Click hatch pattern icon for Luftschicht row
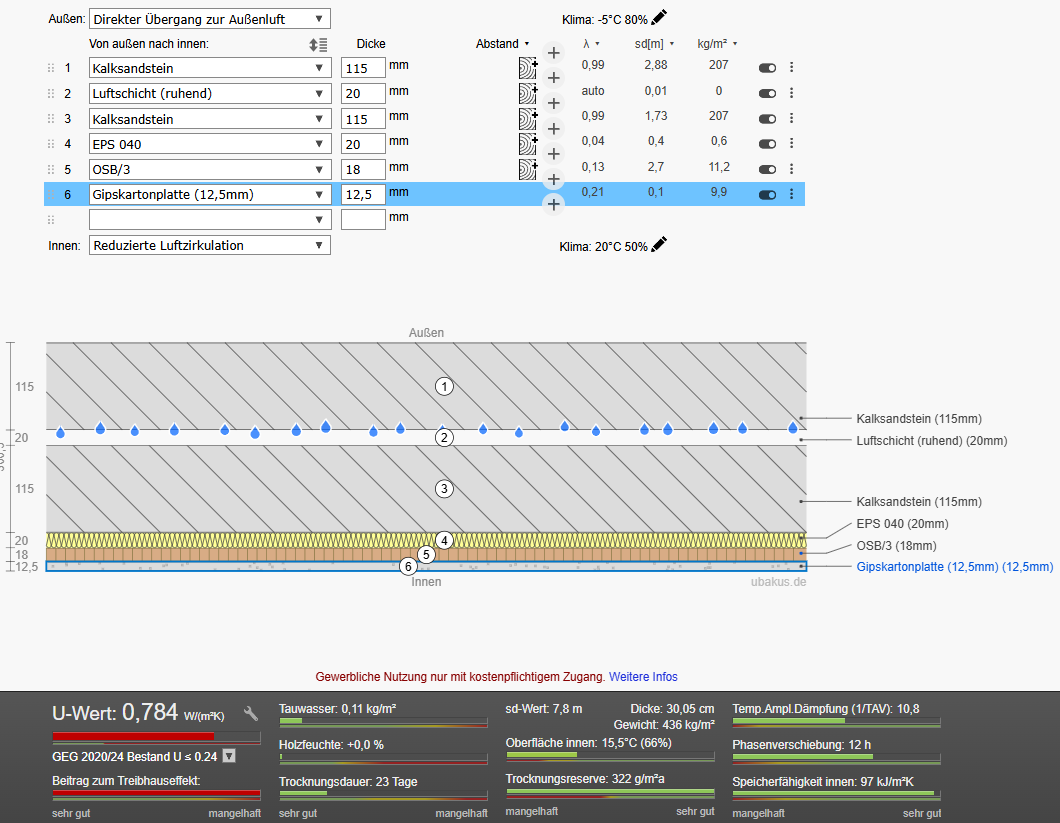The height and width of the screenshot is (823, 1060). pyautogui.click(x=527, y=93)
